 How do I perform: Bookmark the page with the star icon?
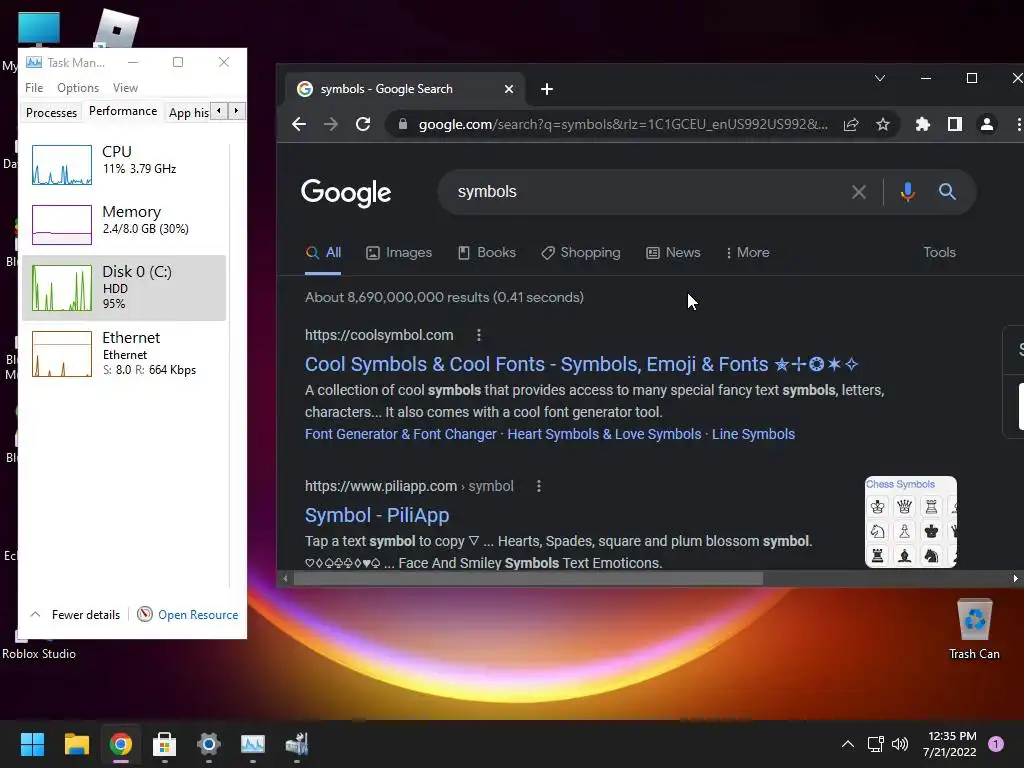883,124
